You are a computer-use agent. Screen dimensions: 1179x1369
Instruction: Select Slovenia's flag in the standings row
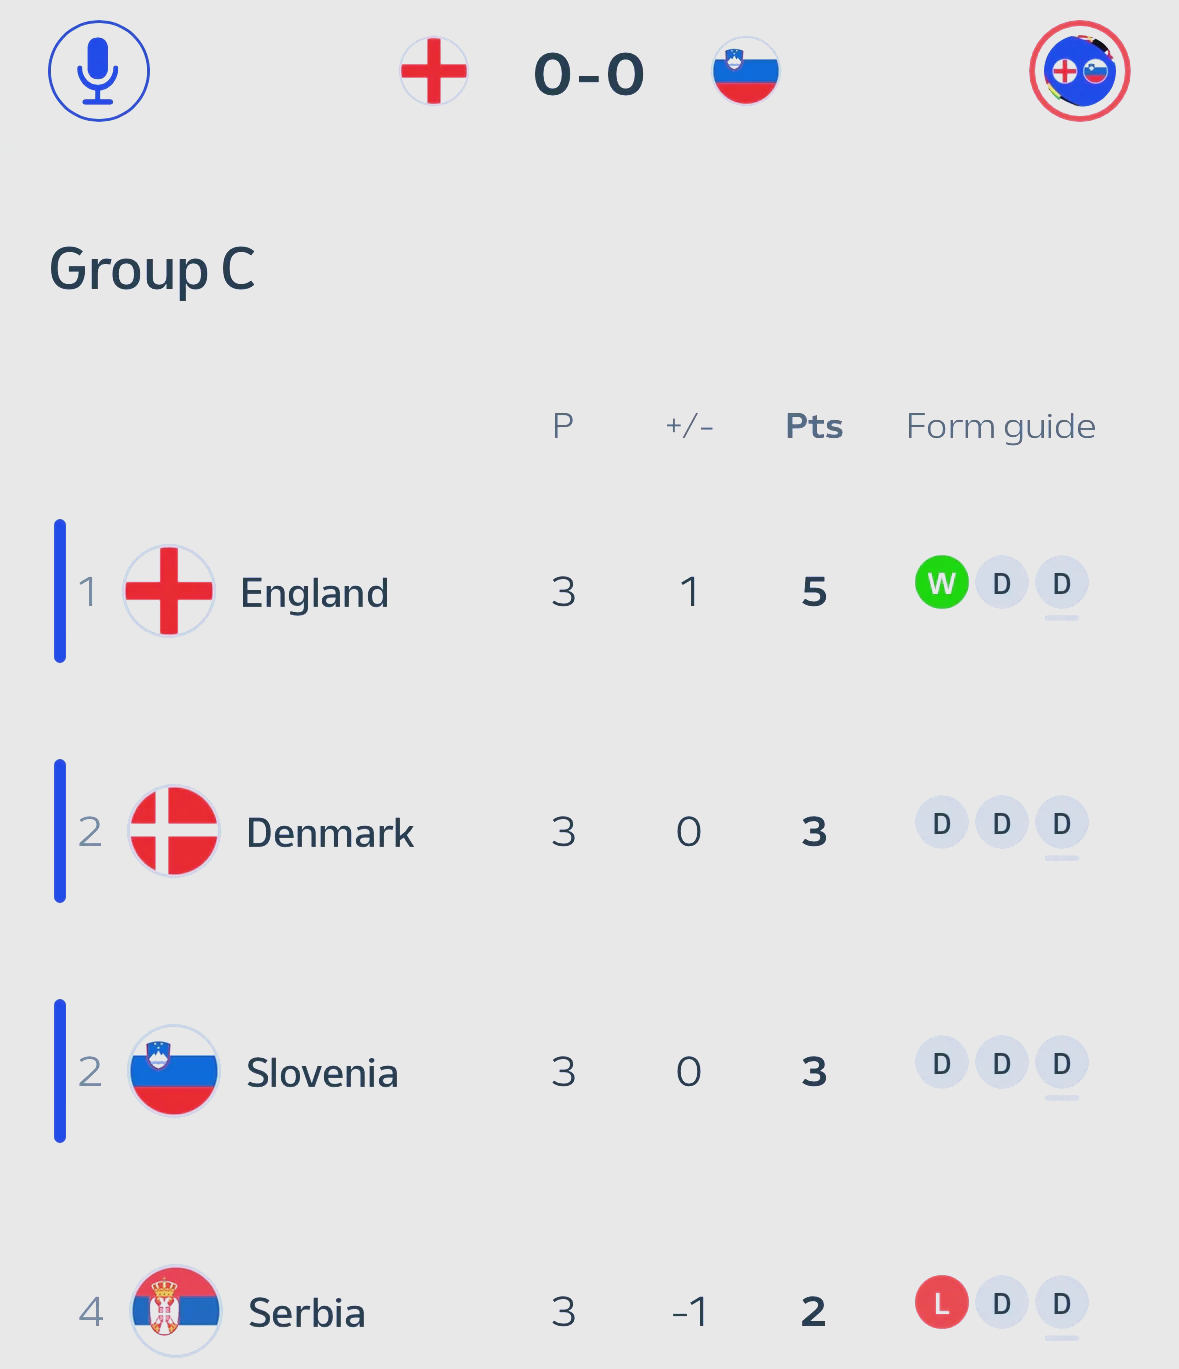(174, 1071)
